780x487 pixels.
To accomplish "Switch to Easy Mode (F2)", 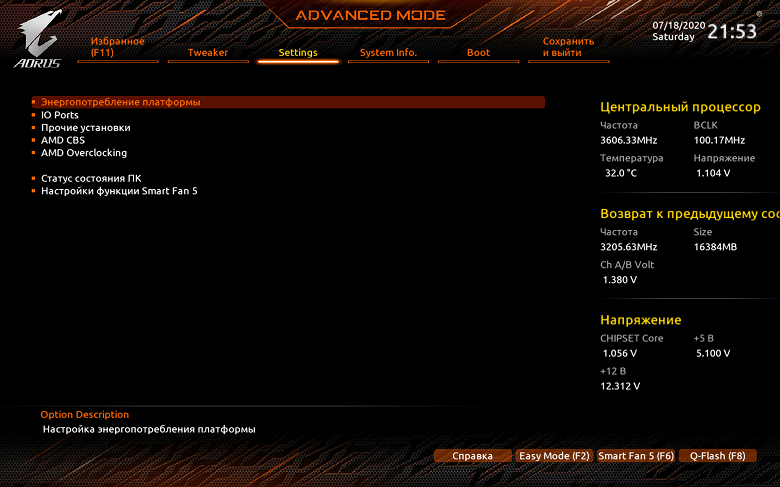I will pyautogui.click(x=554, y=456).
